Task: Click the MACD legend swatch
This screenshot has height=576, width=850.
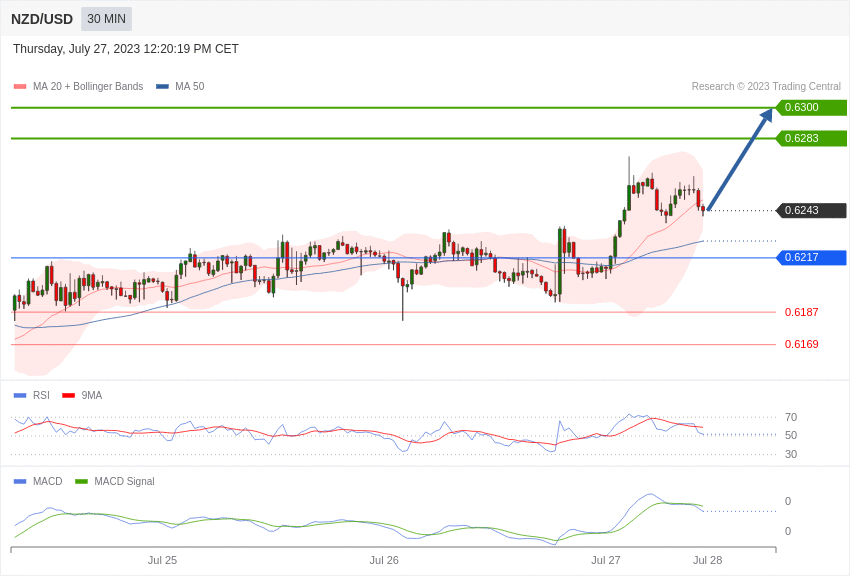Action: (20, 481)
